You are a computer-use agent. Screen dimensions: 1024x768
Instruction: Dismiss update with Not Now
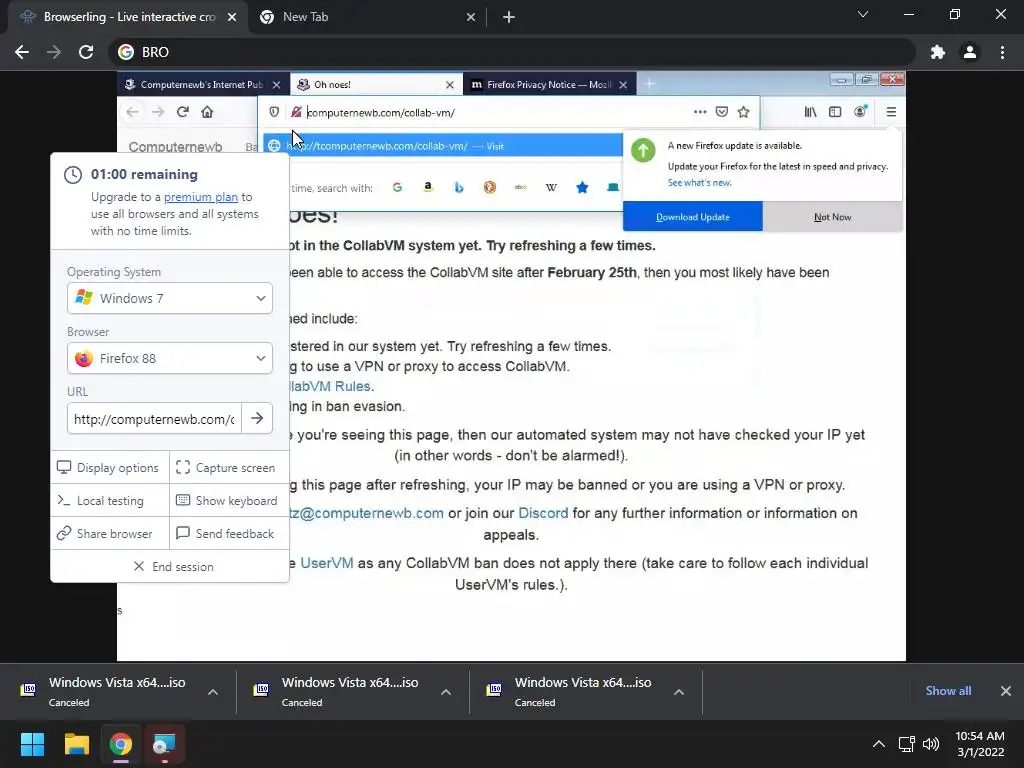[833, 217]
